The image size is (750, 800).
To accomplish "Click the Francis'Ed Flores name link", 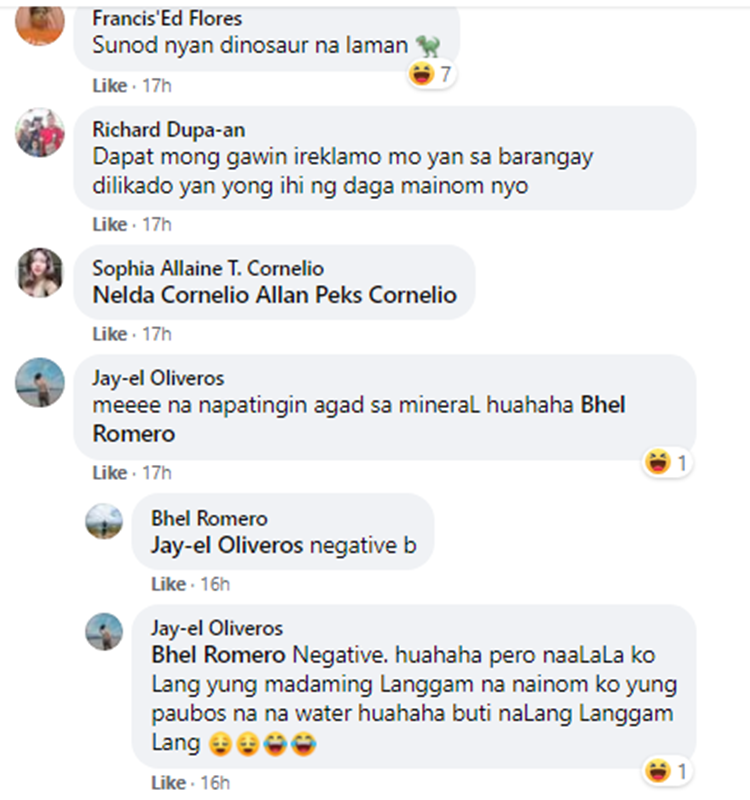I will (x=167, y=19).
